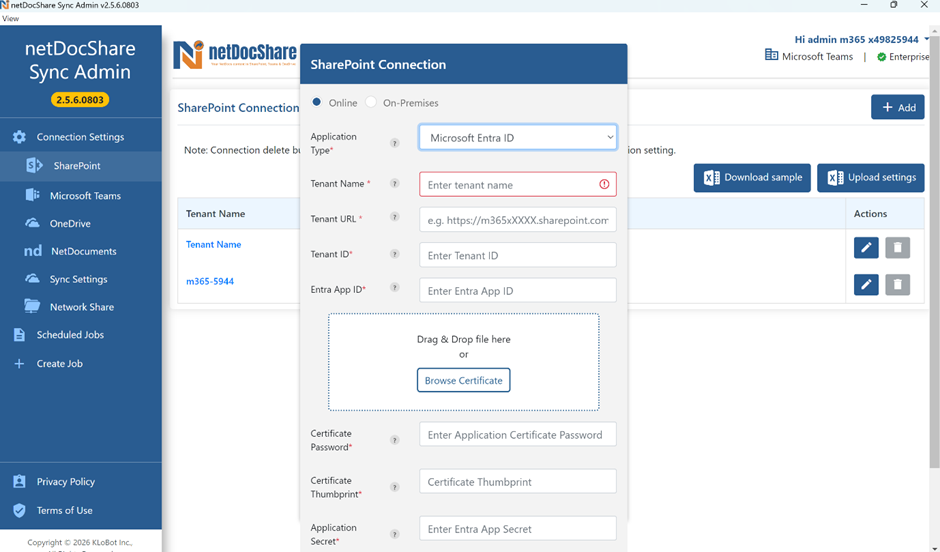940x552 pixels.
Task: Open Network Share in sidebar
Action: (x=82, y=307)
